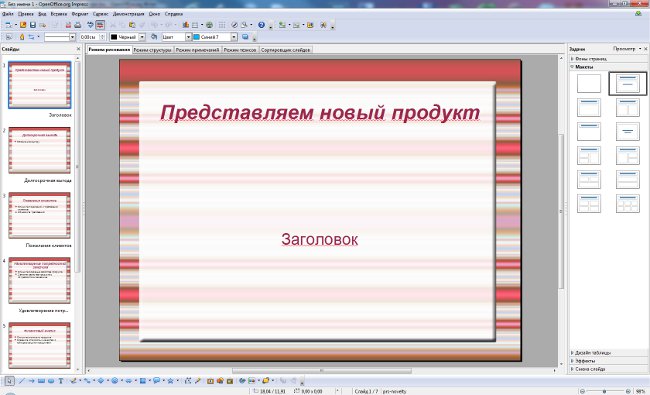Expand the Эффекты section in task pane

point(585,361)
